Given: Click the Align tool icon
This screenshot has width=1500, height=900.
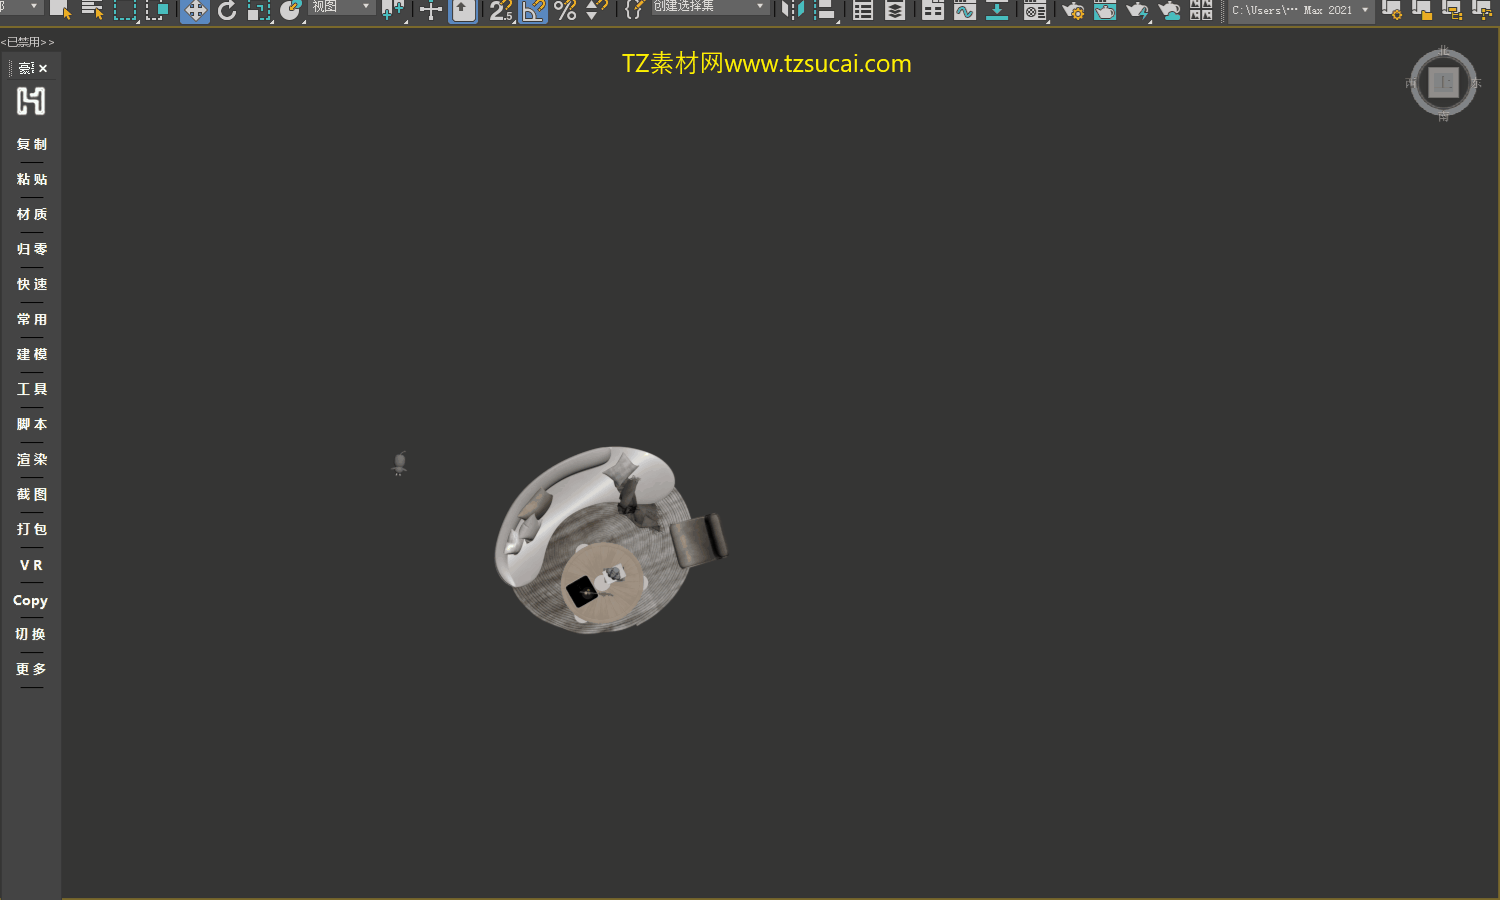Looking at the screenshot, I should pos(825,10).
